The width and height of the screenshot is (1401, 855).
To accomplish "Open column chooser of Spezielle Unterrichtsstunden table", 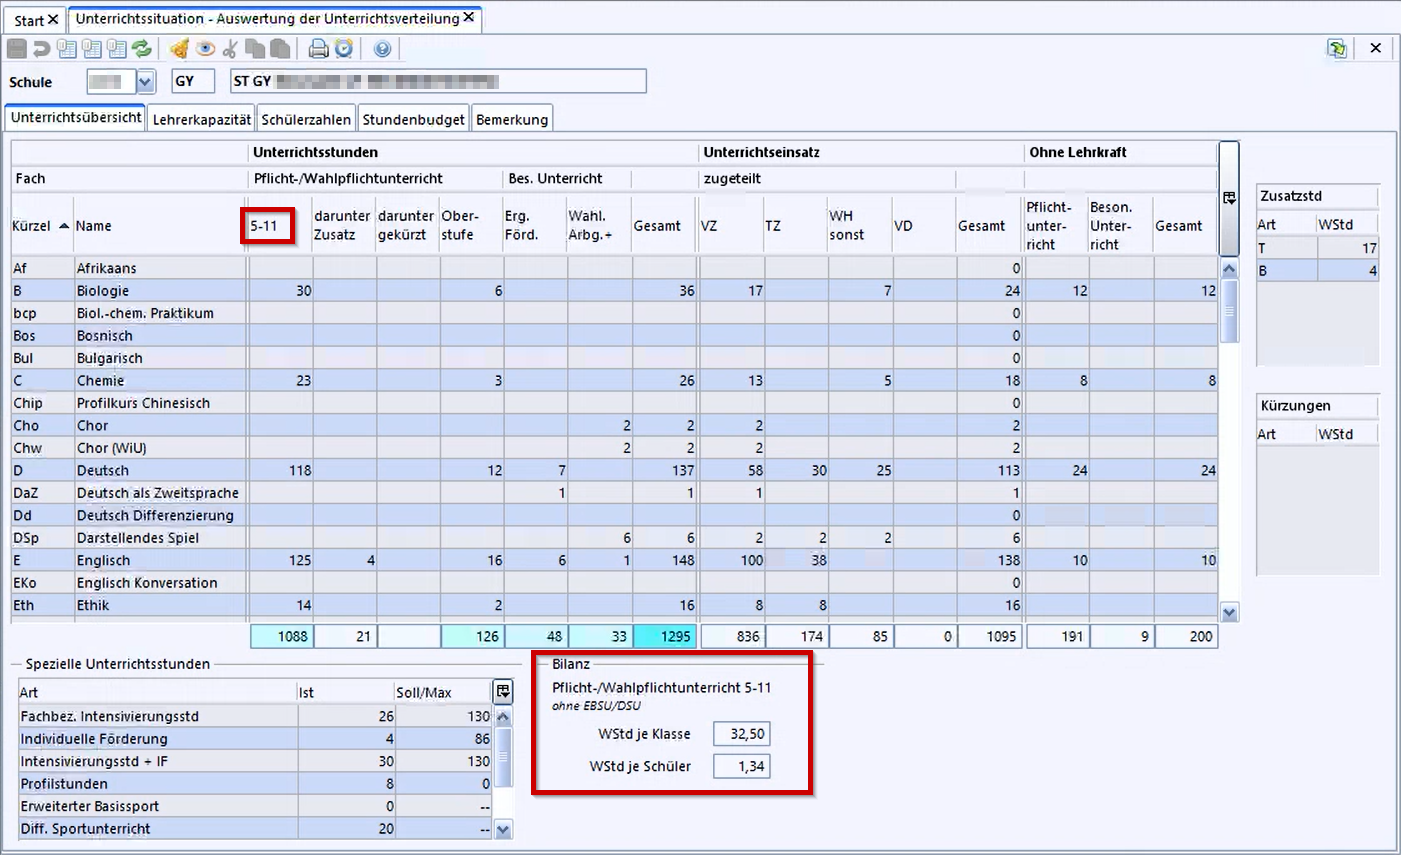I will point(503,691).
